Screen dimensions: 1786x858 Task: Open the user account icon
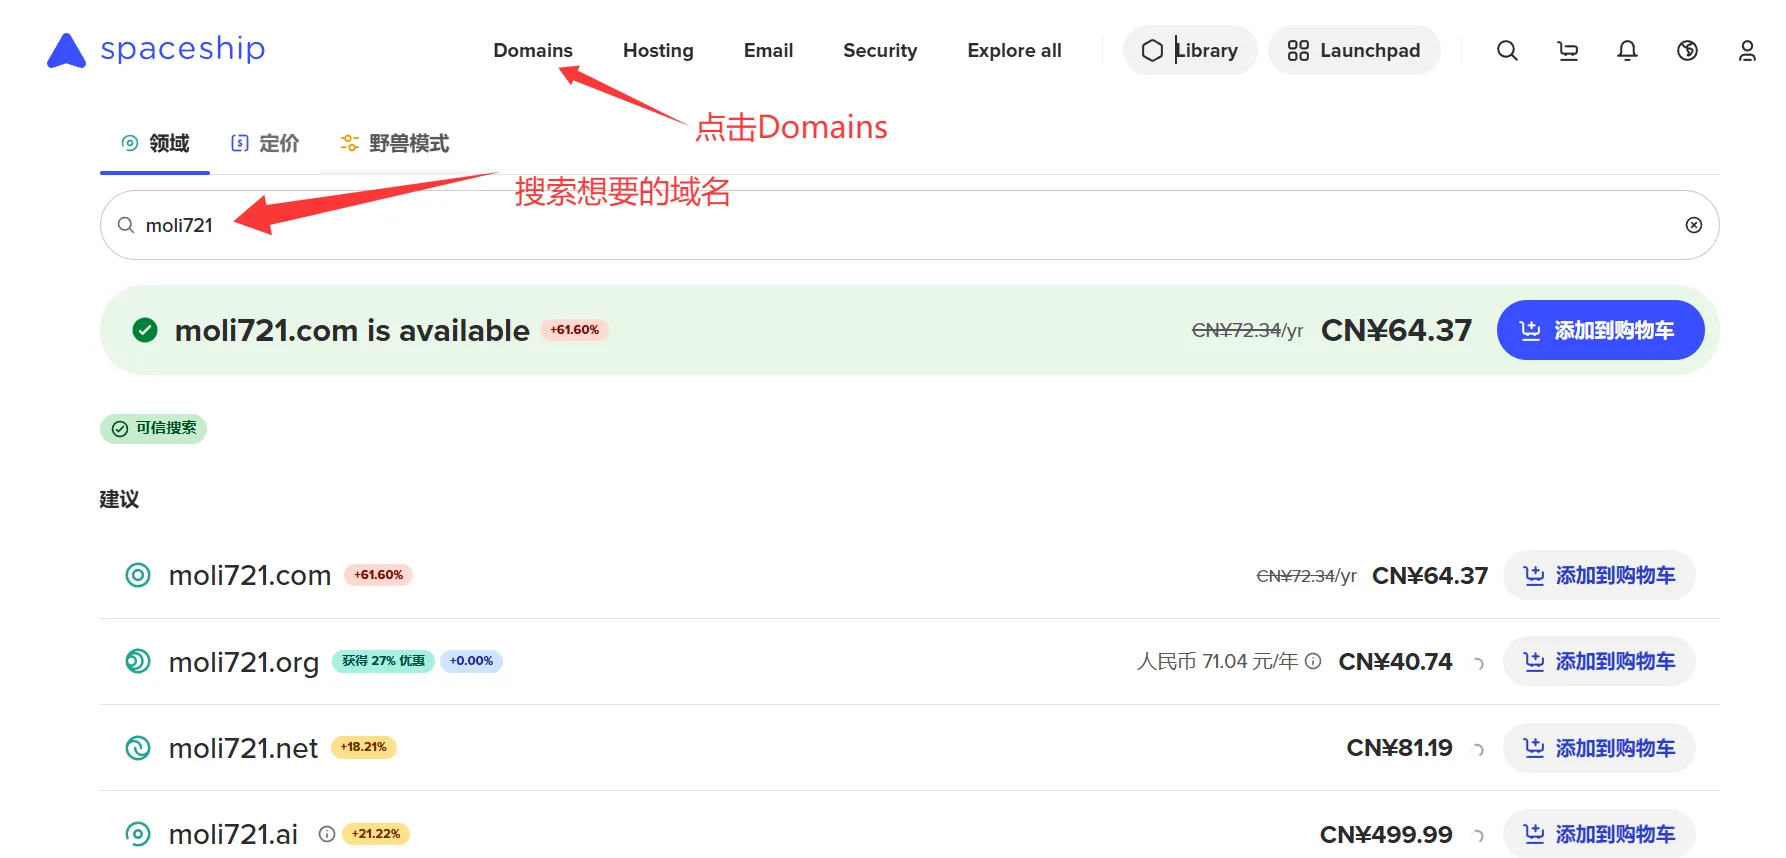[x=1747, y=50]
